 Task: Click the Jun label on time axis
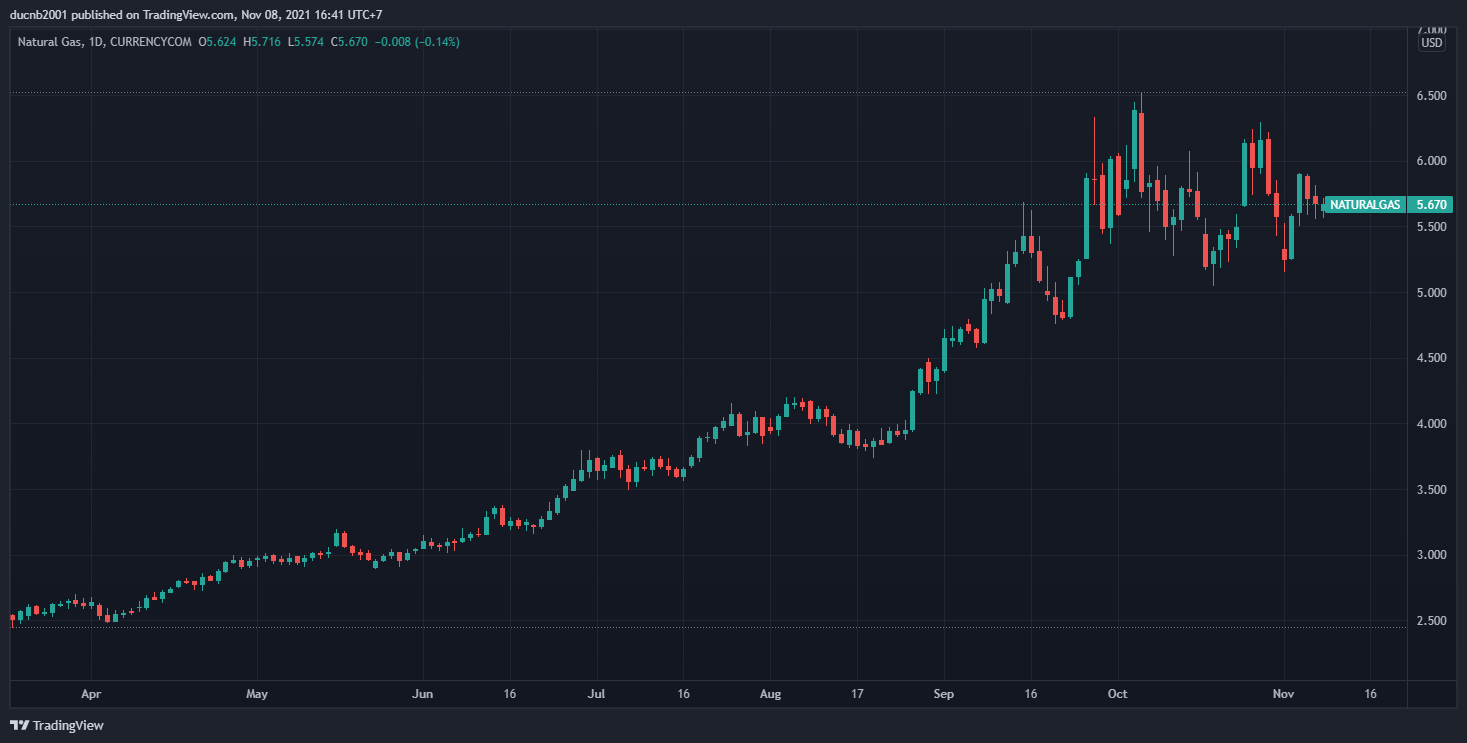pyautogui.click(x=423, y=693)
